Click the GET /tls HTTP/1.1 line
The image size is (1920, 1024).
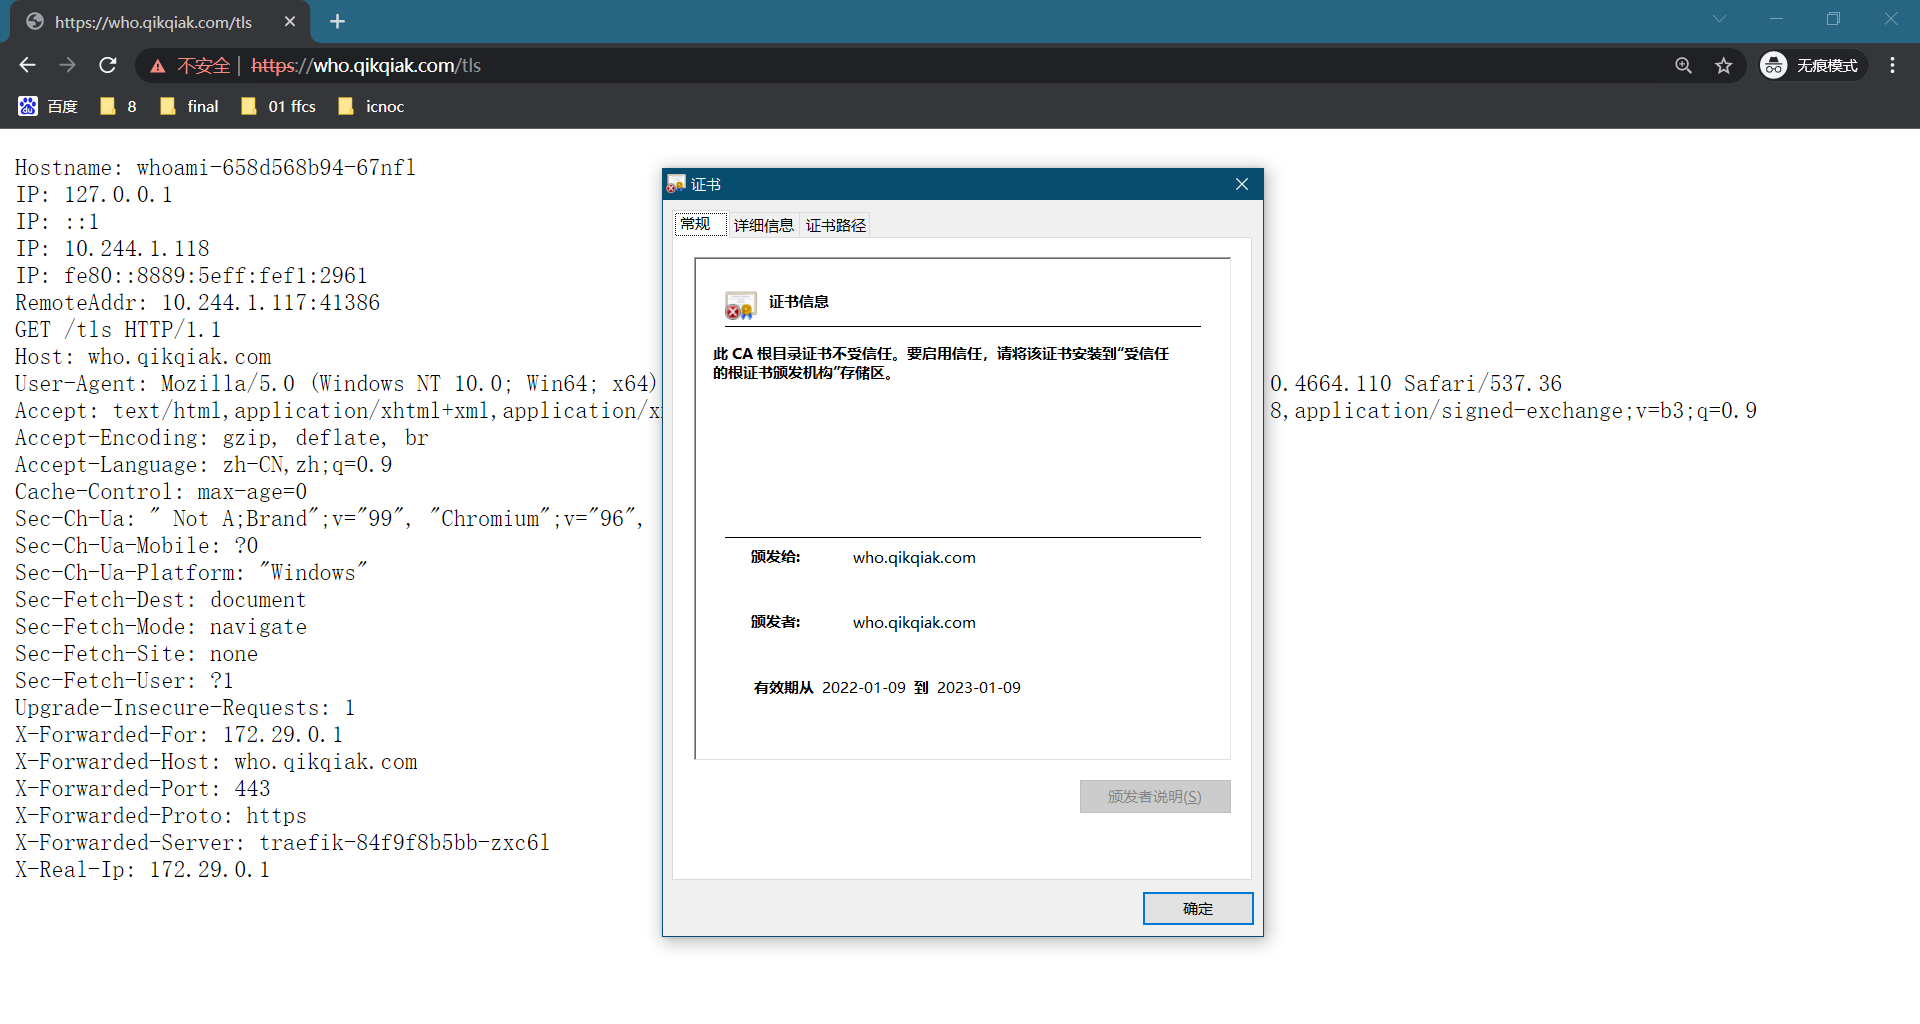(117, 329)
